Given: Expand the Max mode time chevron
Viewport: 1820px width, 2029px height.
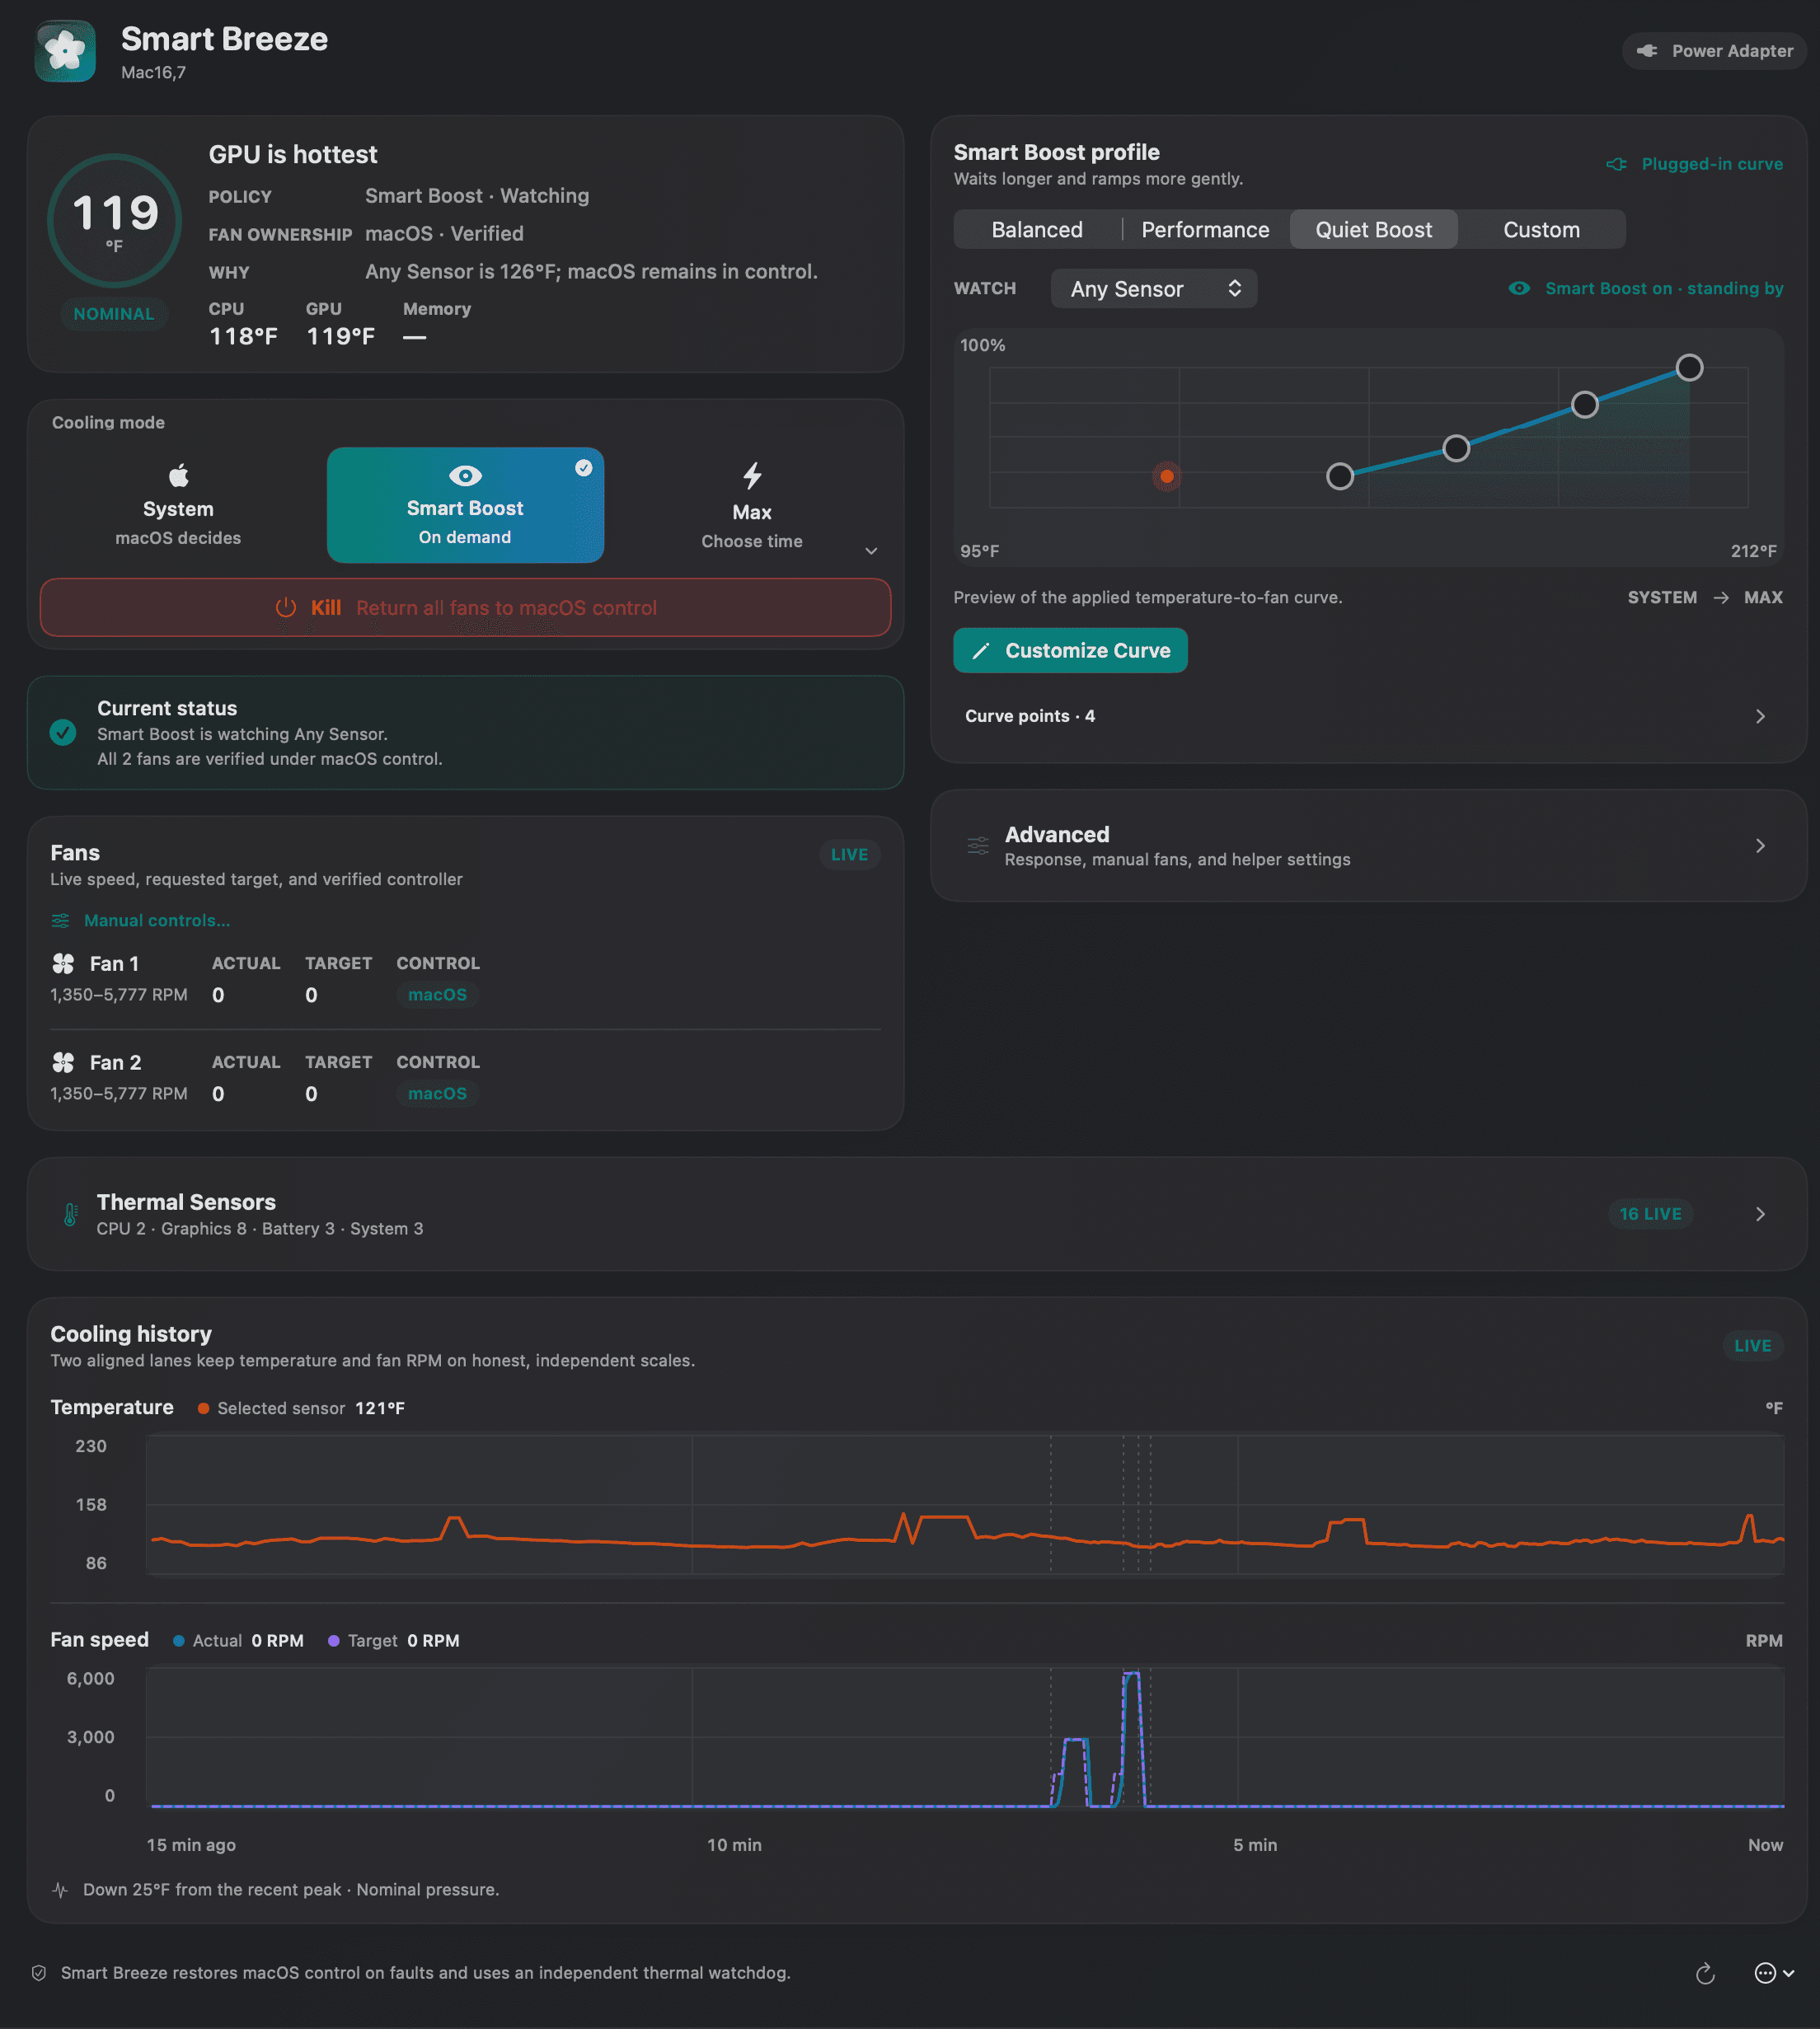Looking at the screenshot, I should 871,551.
